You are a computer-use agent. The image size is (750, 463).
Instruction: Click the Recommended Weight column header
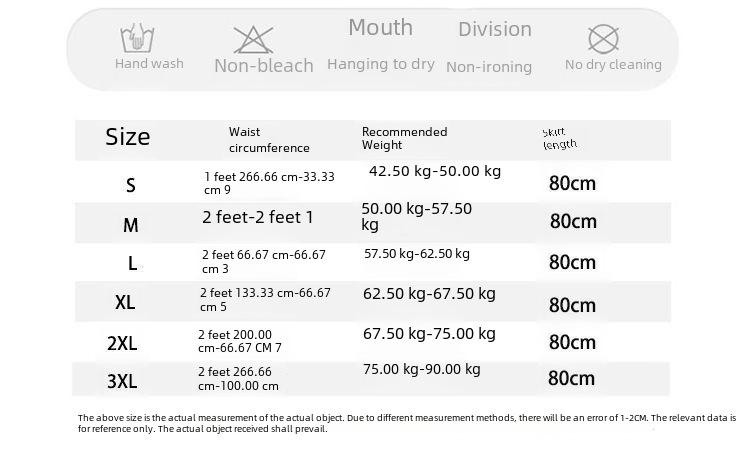coord(405,138)
